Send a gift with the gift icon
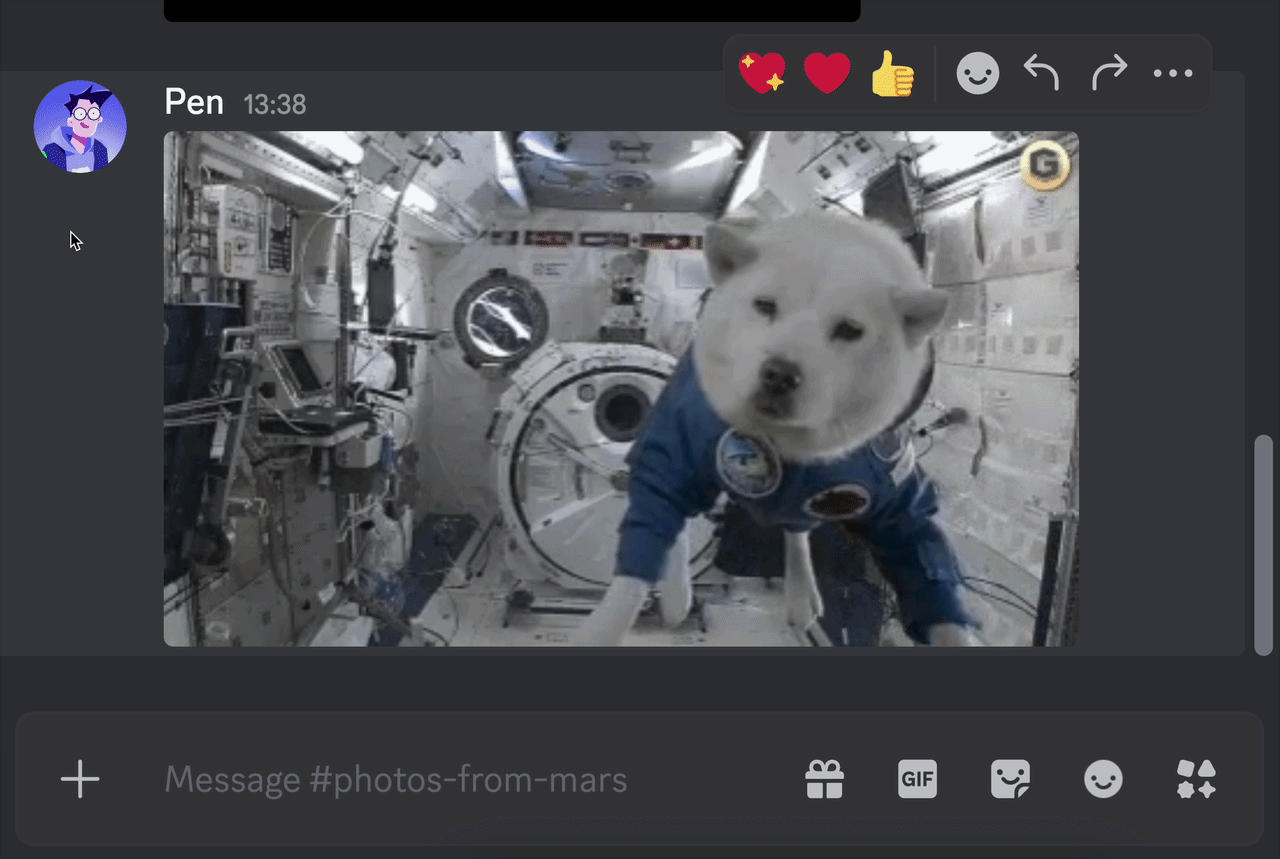The height and width of the screenshot is (859, 1280). tap(825, 779)
